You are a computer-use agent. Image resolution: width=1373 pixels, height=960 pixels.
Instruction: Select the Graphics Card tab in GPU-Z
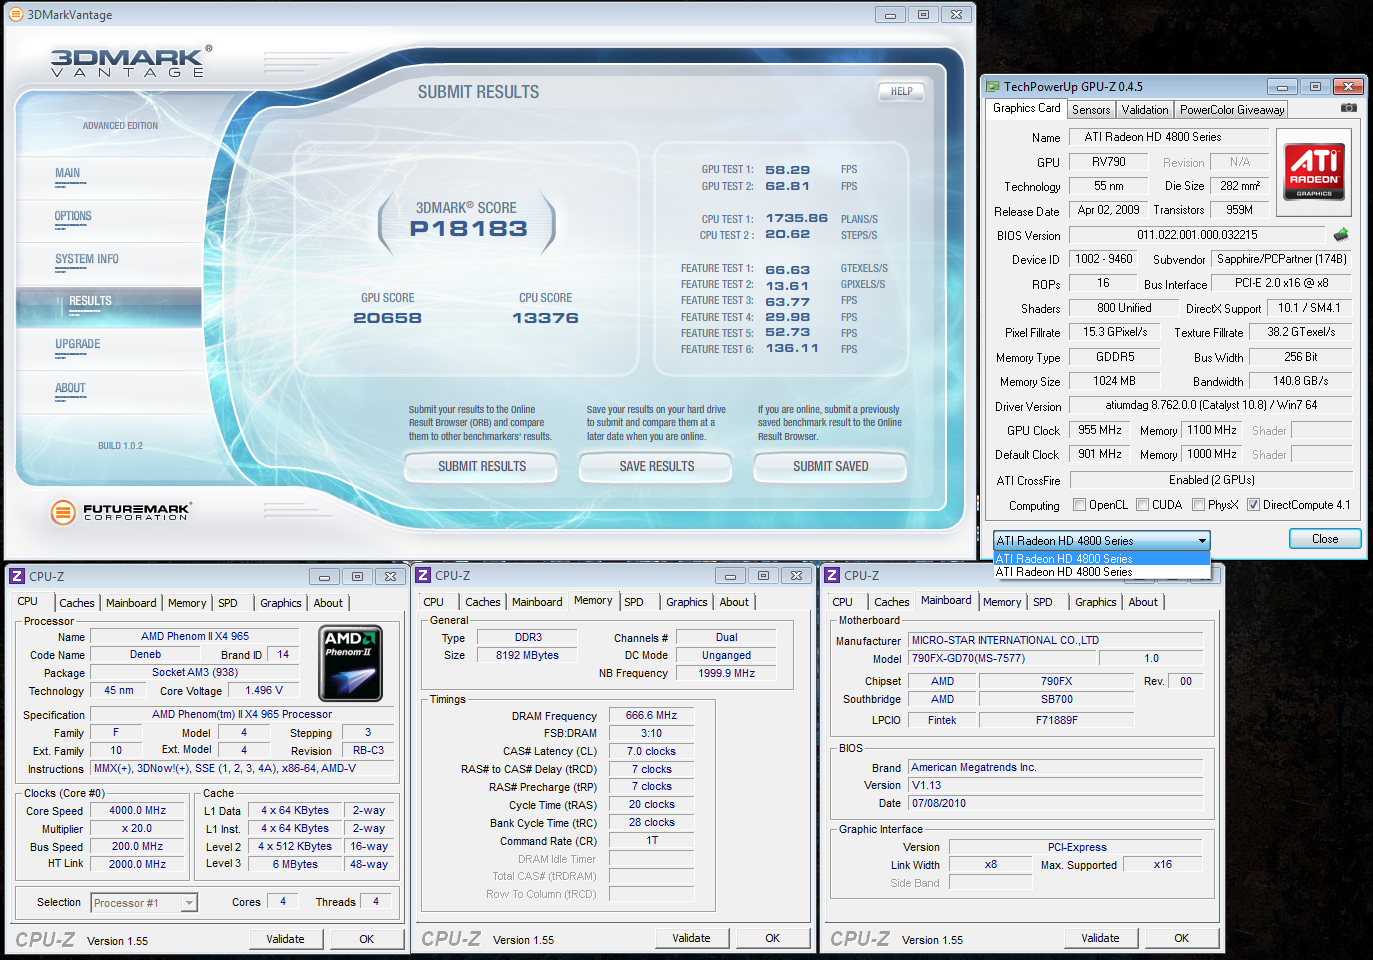point(1027,108)
